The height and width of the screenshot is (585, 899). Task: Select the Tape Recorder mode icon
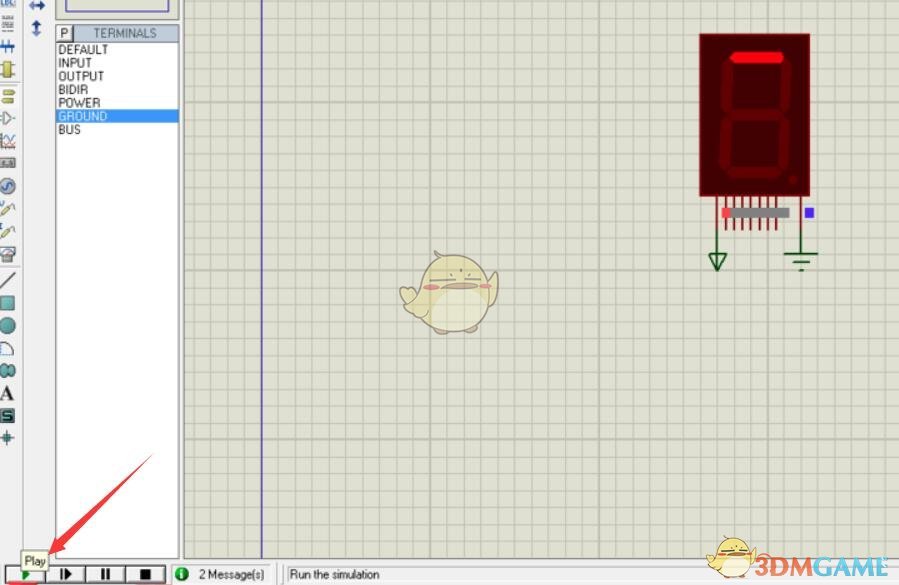click(7, 163)
